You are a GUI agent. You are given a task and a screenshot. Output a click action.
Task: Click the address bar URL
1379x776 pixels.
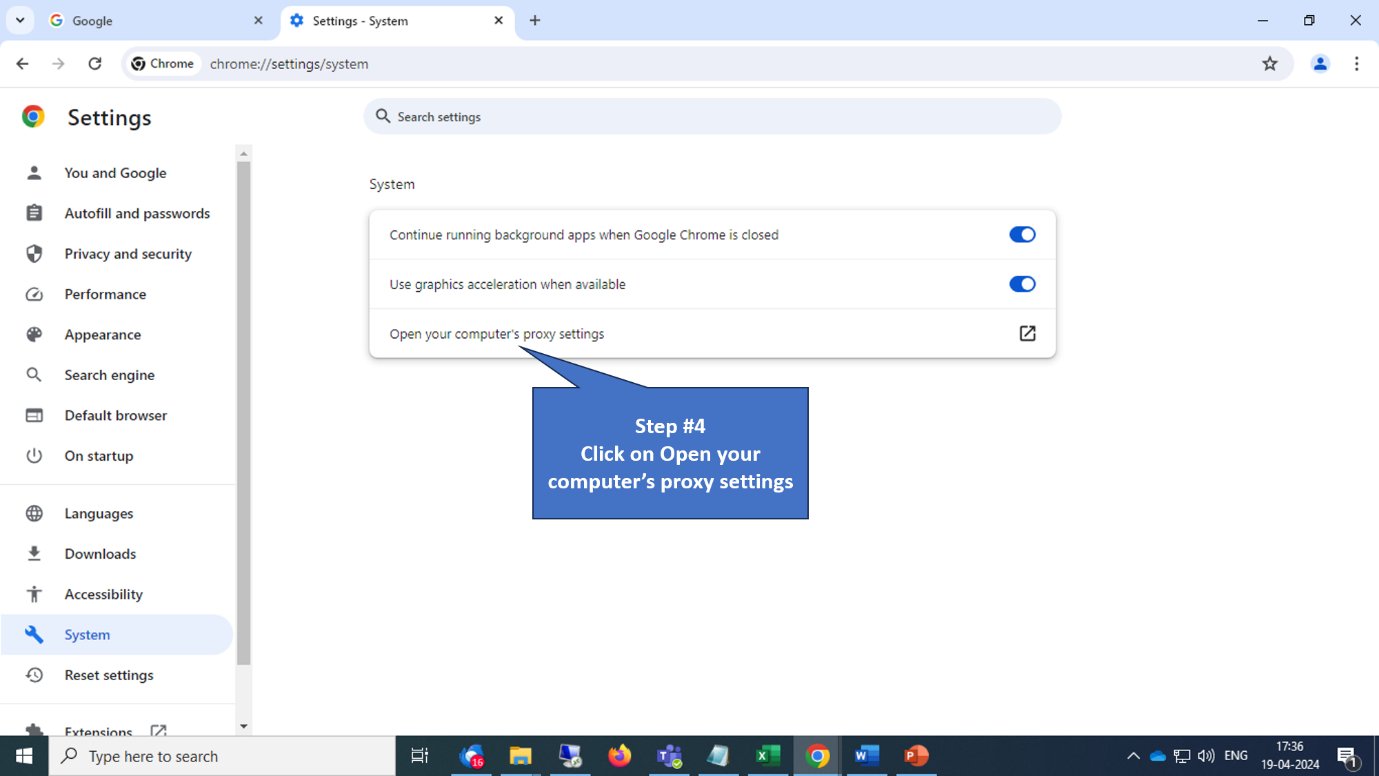coord(289,64)
